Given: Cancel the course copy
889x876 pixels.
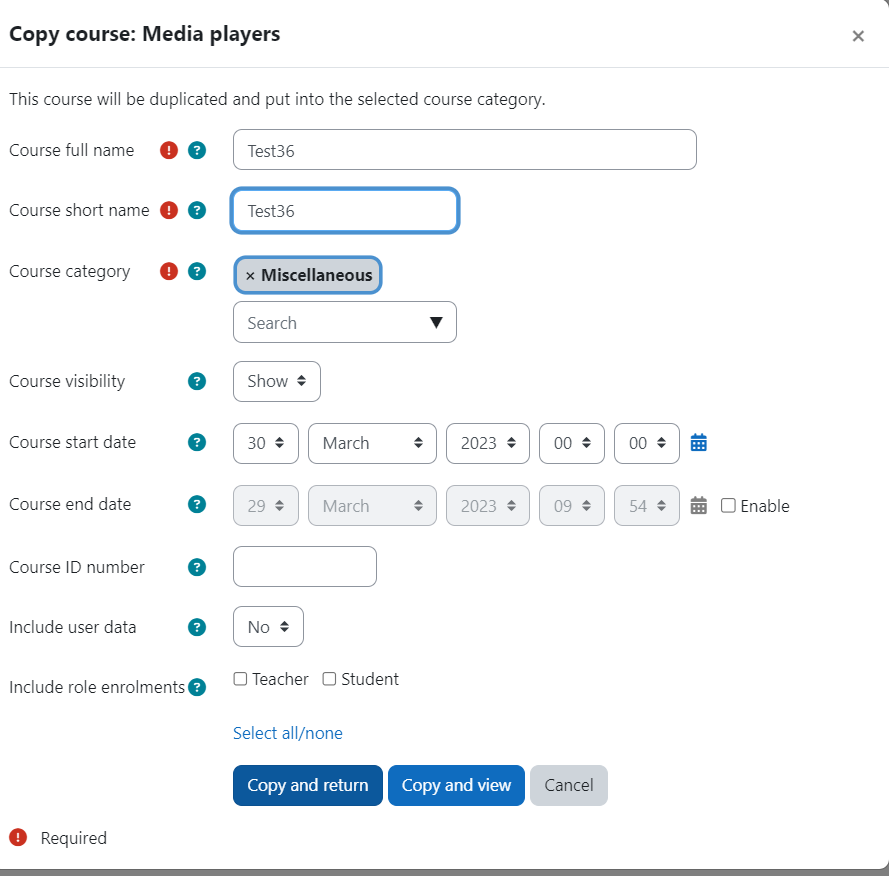Looking at the screenshot, I should tap(569, 785).
